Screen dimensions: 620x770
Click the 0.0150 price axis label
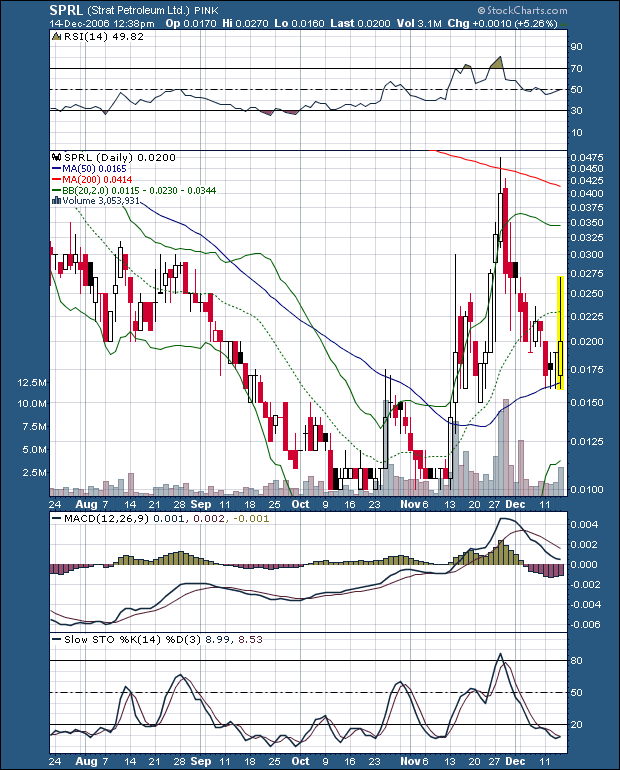(x=587, y=403)
